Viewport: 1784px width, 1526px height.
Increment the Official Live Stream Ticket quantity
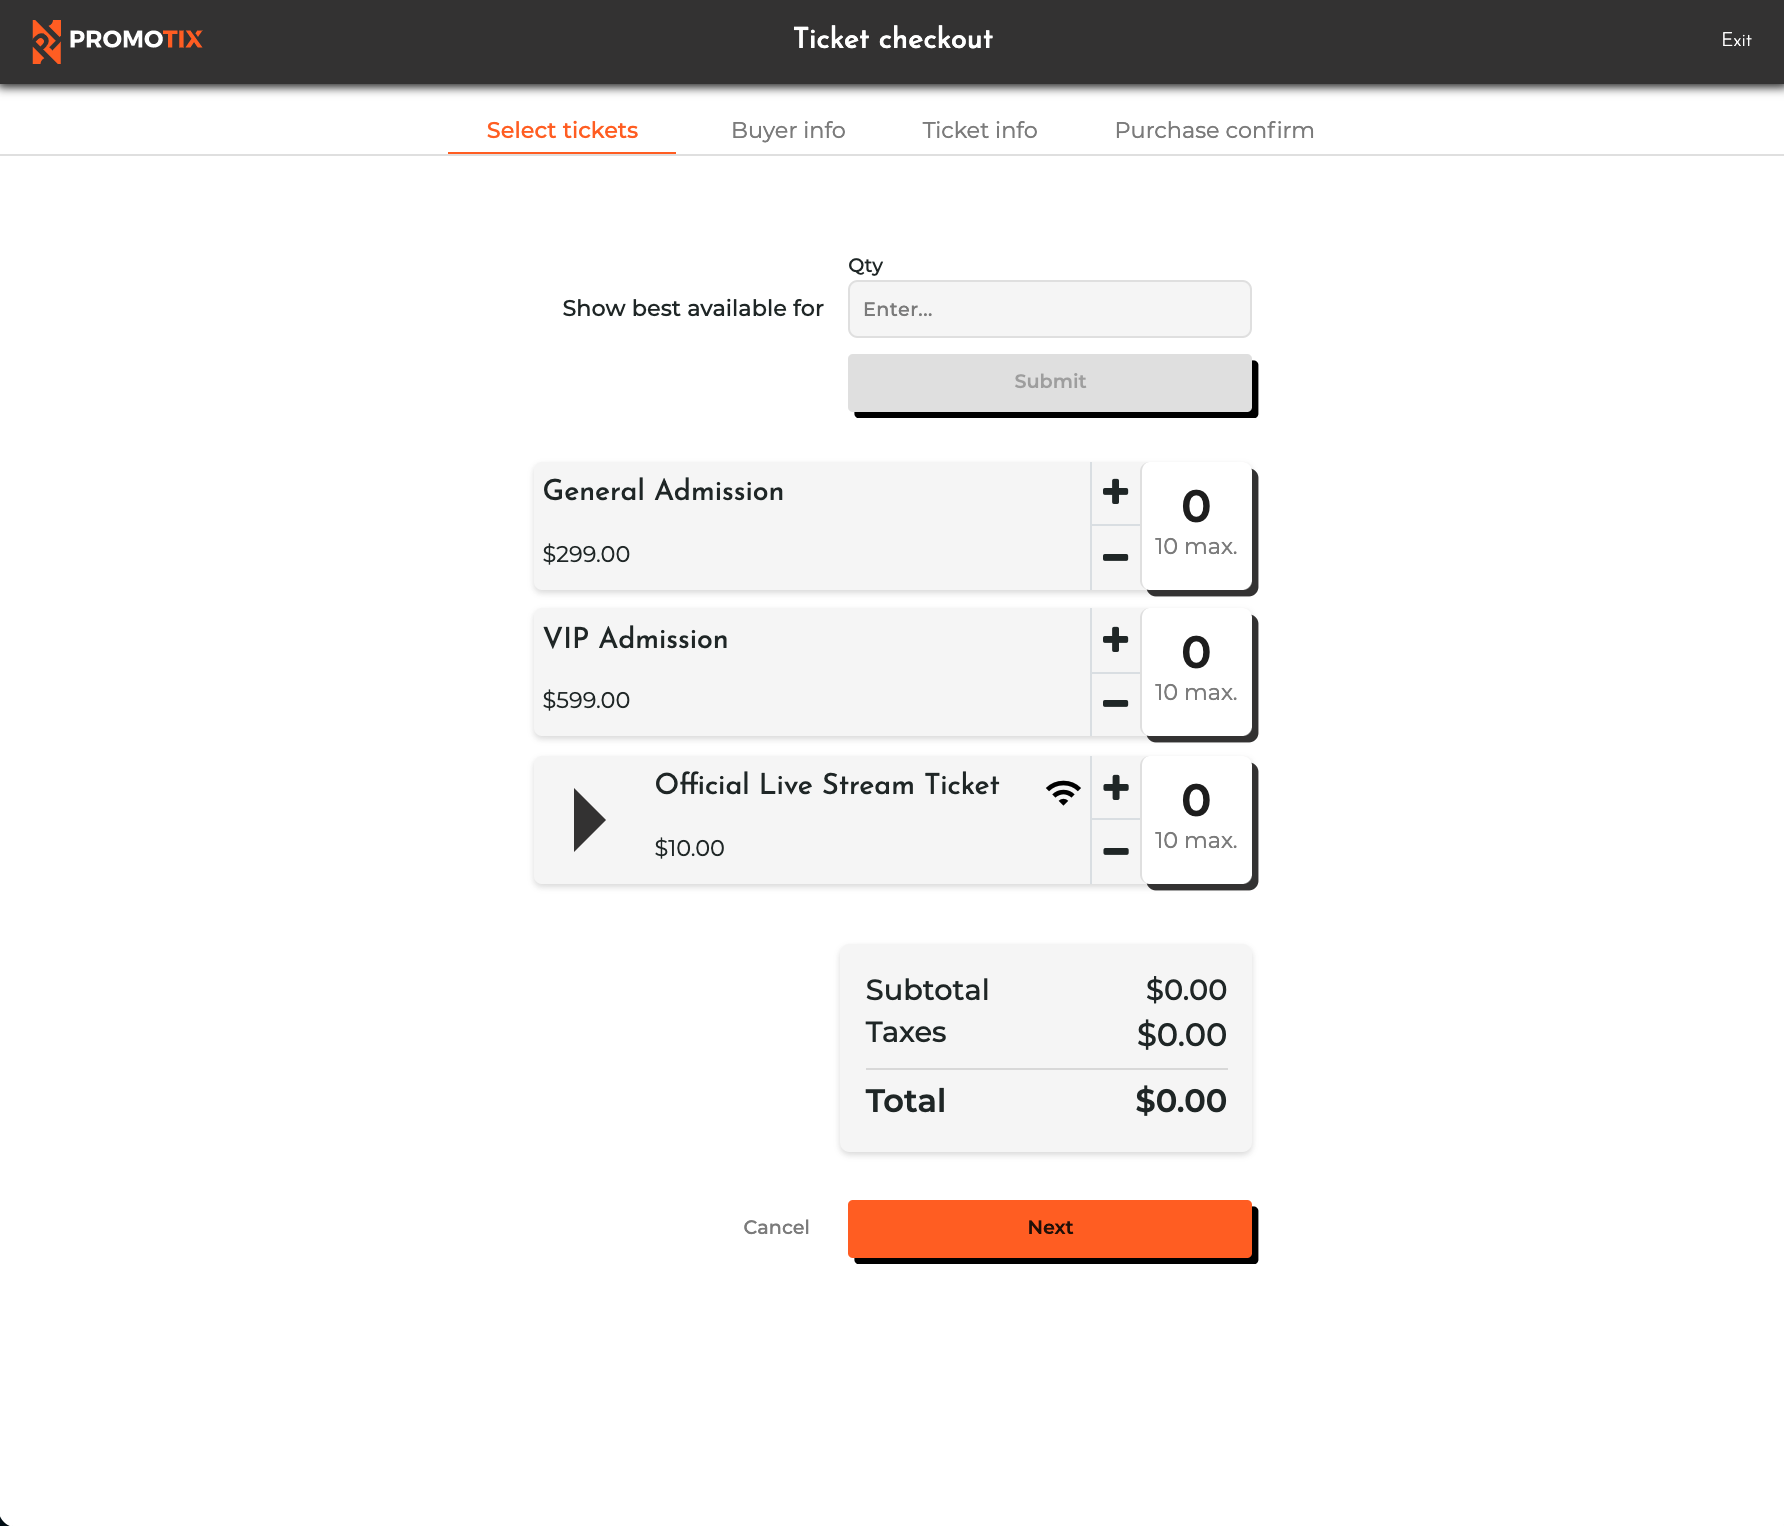click(x=1114, y=788)
